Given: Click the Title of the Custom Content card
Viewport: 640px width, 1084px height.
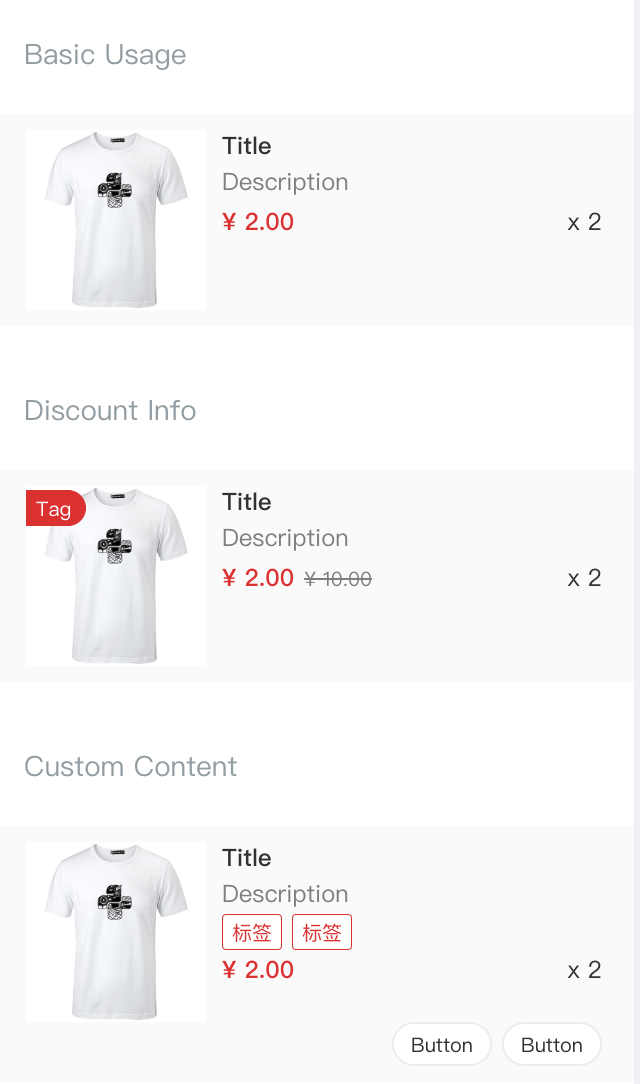Looking at the screenshot, I should [x=246, y=858].
